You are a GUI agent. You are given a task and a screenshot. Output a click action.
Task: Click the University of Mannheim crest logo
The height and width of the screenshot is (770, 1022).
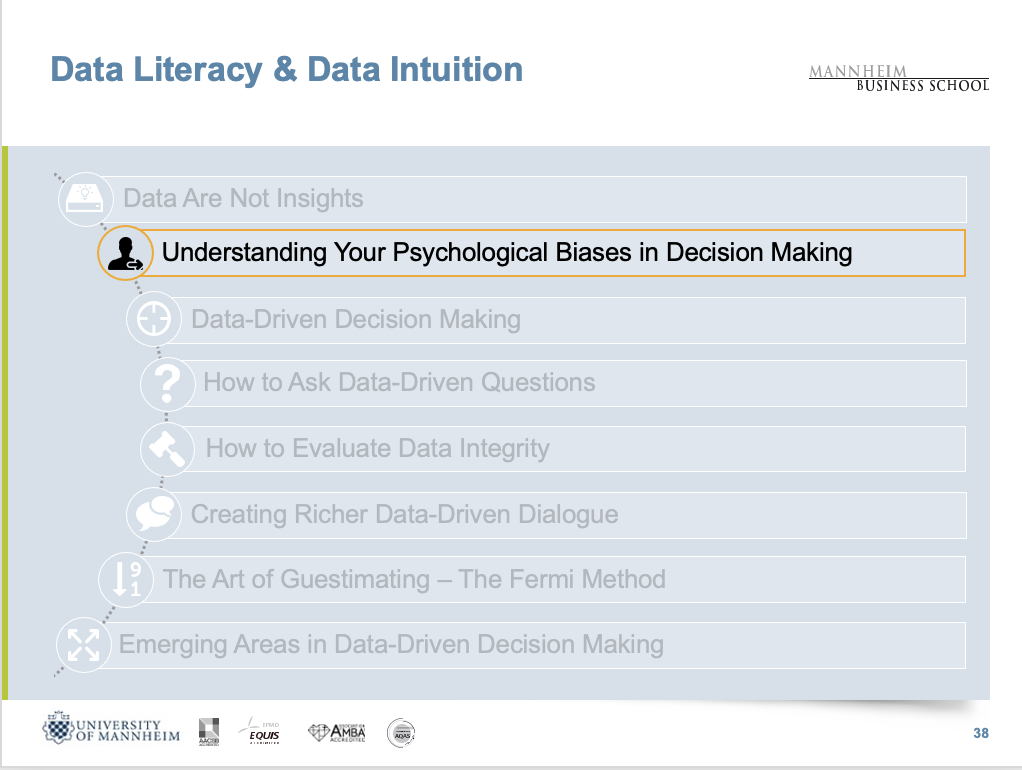click(111, 730)
